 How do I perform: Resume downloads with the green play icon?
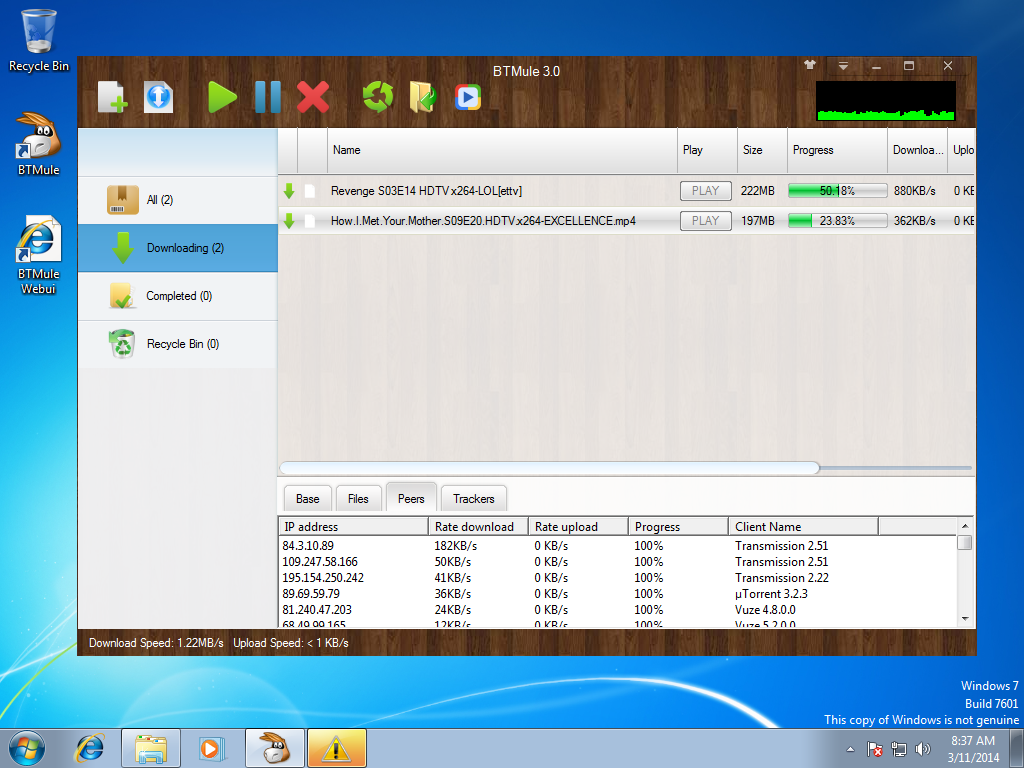[222, 97]
